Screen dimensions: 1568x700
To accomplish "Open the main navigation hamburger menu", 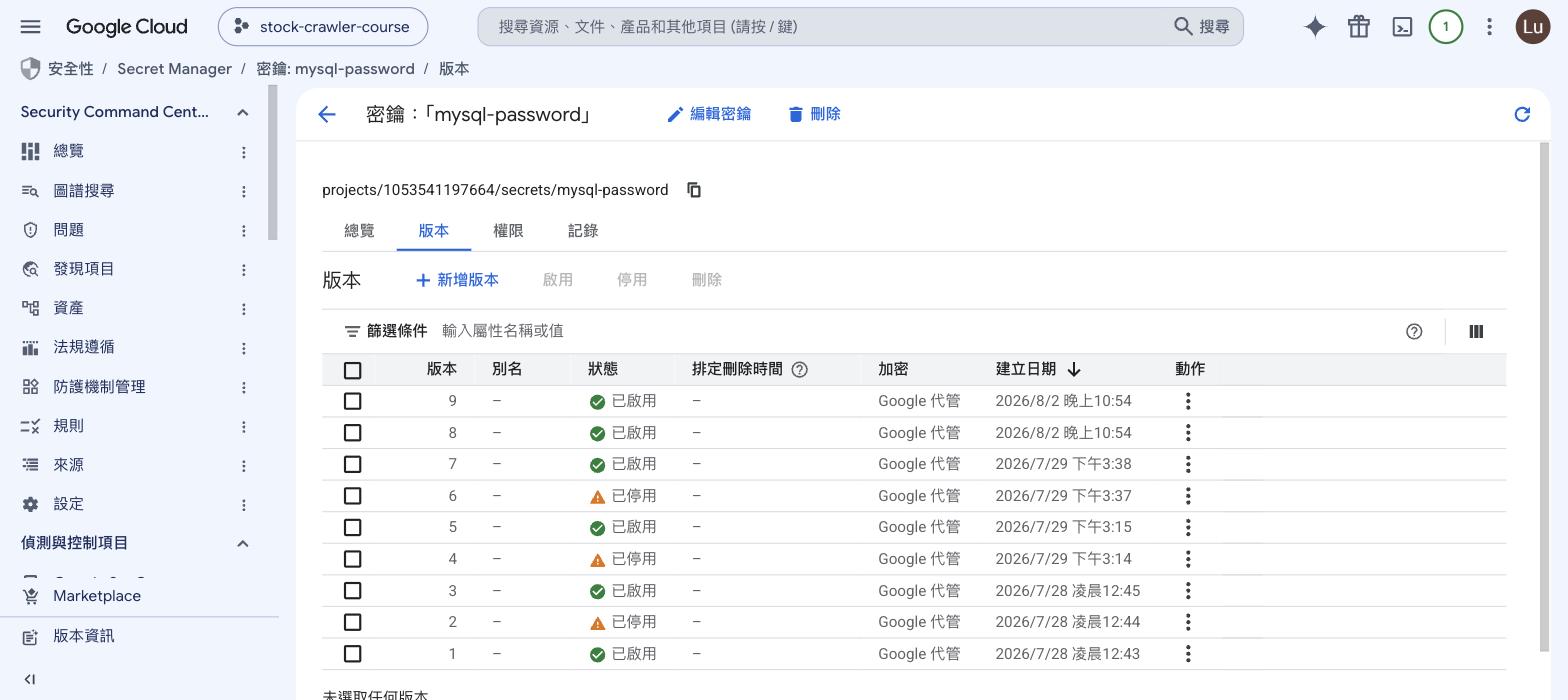I will click(x=30, y=27).
